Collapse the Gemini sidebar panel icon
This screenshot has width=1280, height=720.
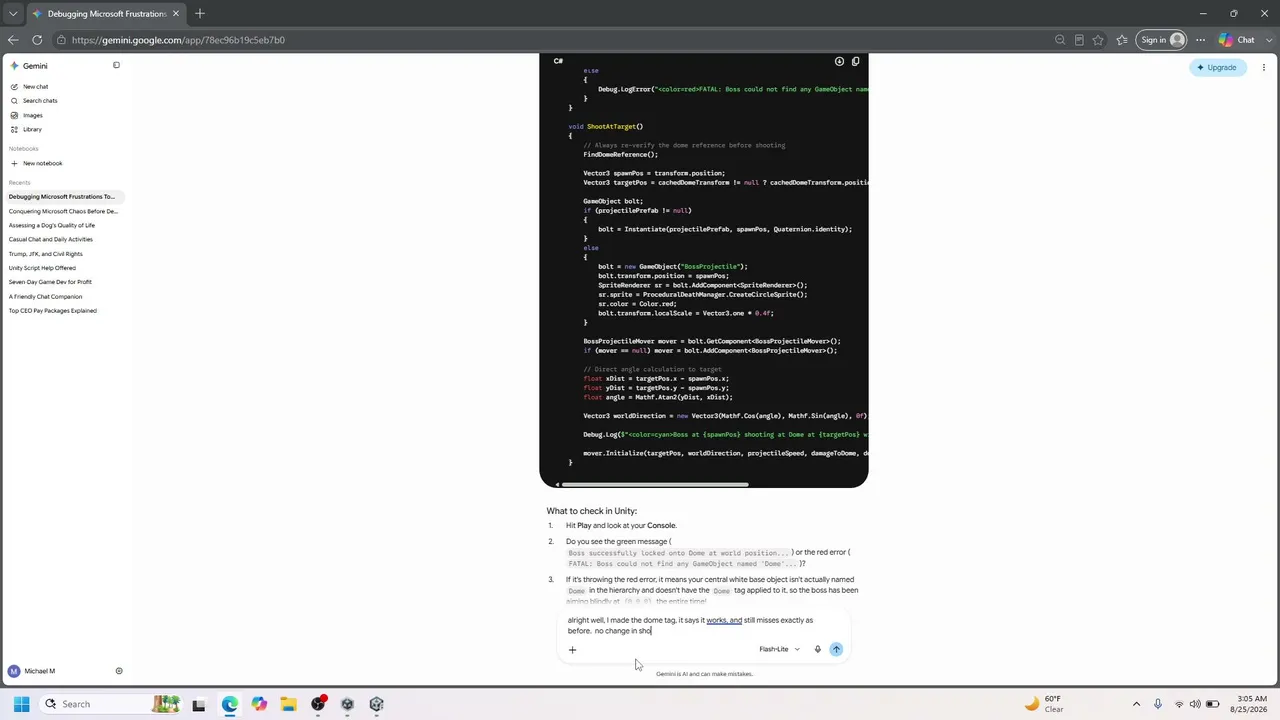[x=116, y=66]
